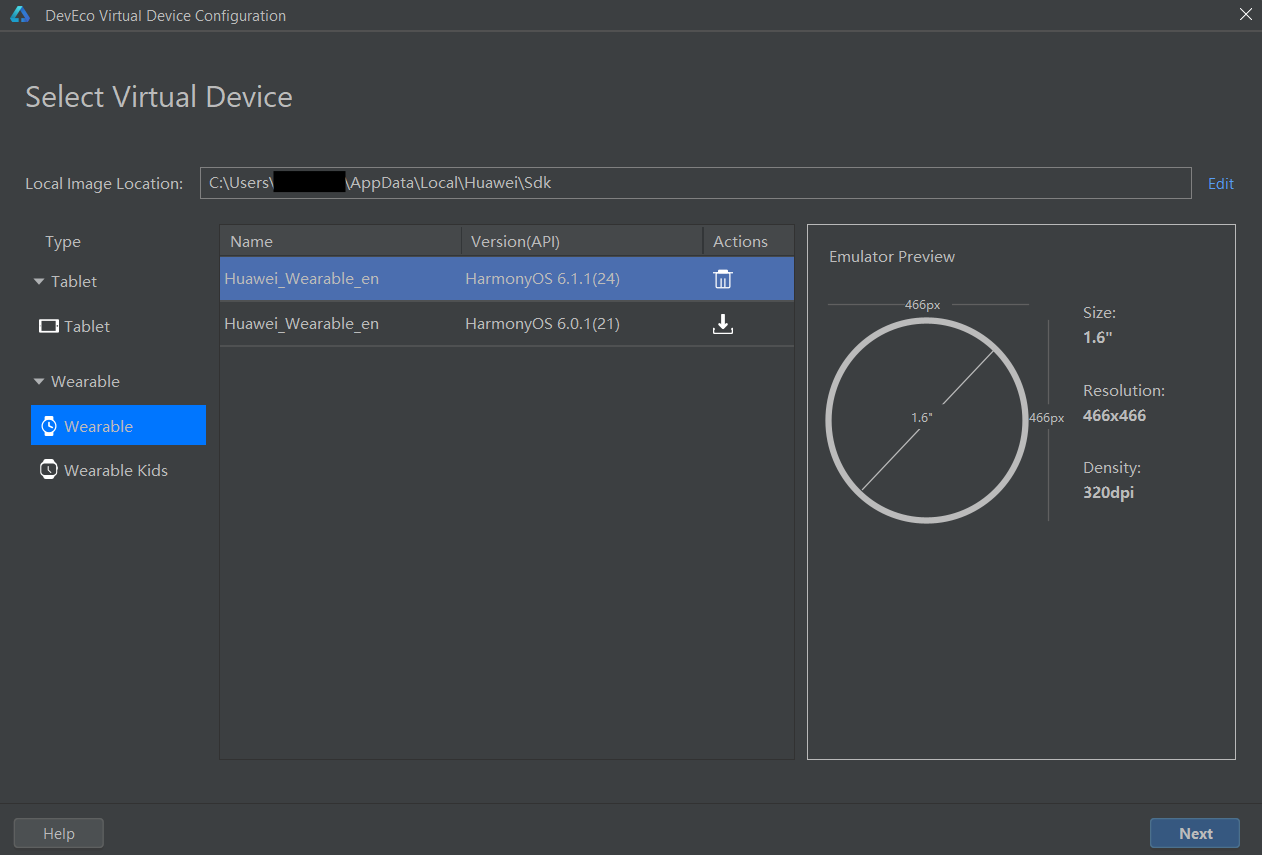Sort by the Name column header

(x=340, y=241)
